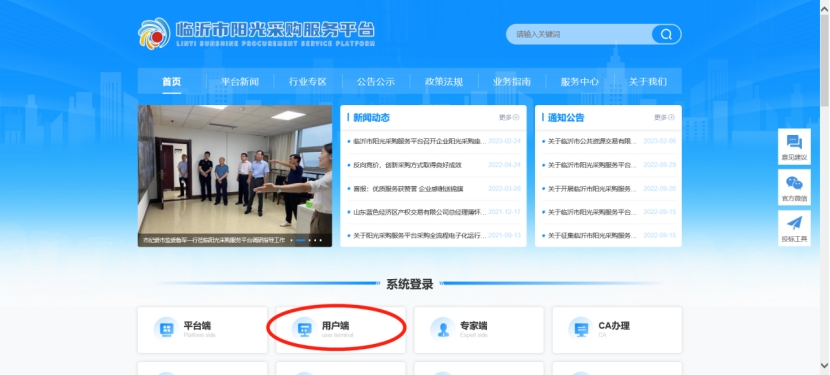Select the active carousel indicator bar

pos(301,240)
